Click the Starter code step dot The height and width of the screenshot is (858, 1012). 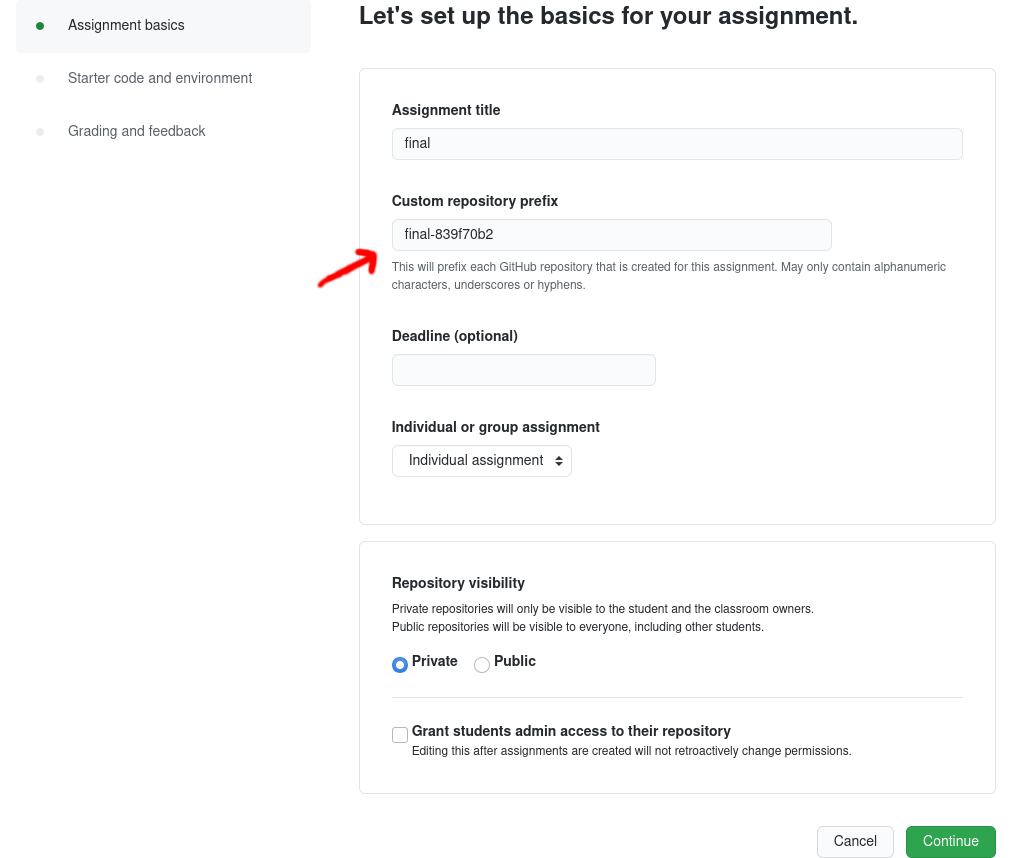(x=40, y=79)
